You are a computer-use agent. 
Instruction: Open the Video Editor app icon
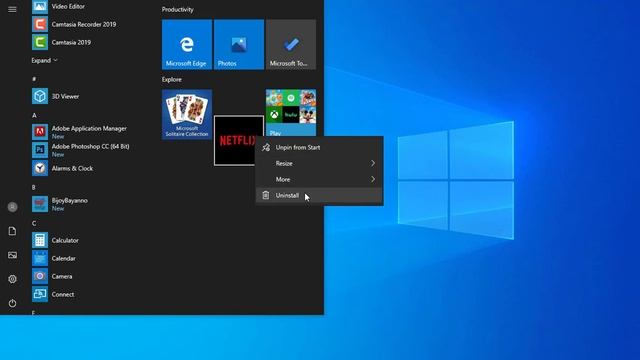[40, 7]
